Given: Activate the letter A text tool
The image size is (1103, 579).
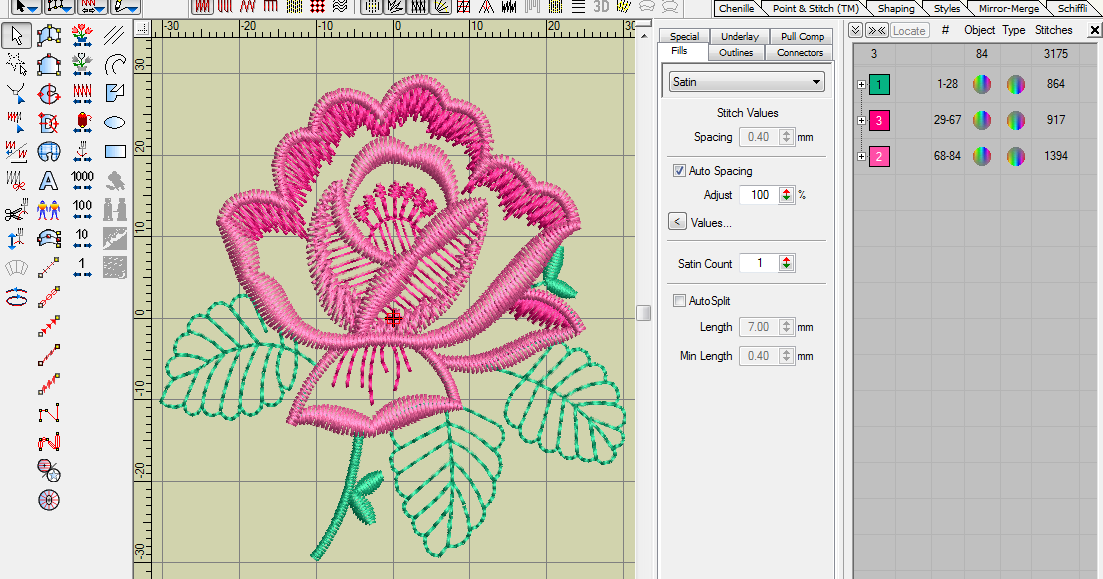Looking at the screenshot, I should (49, 181).
